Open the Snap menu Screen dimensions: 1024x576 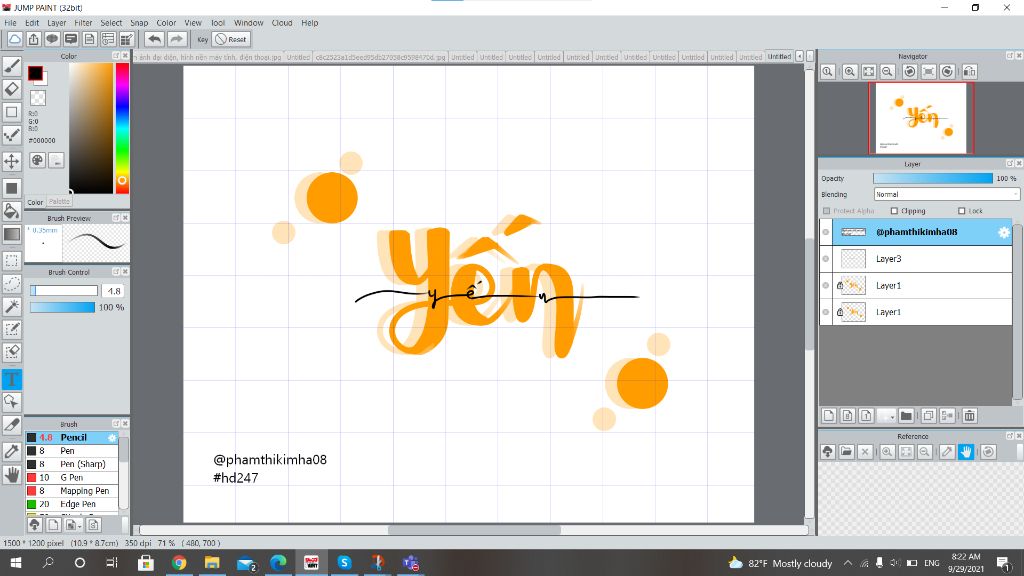(139, 23)
